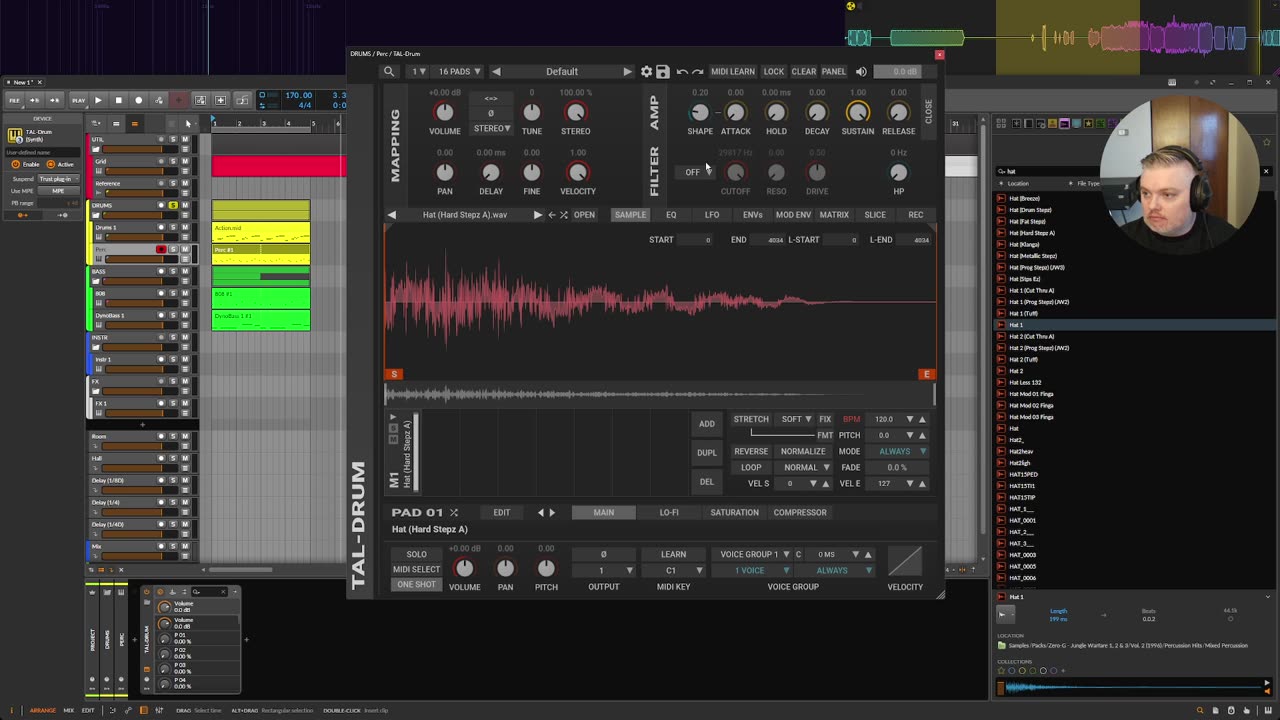Toggle SOLO for pad 01

tap(417, 554)
